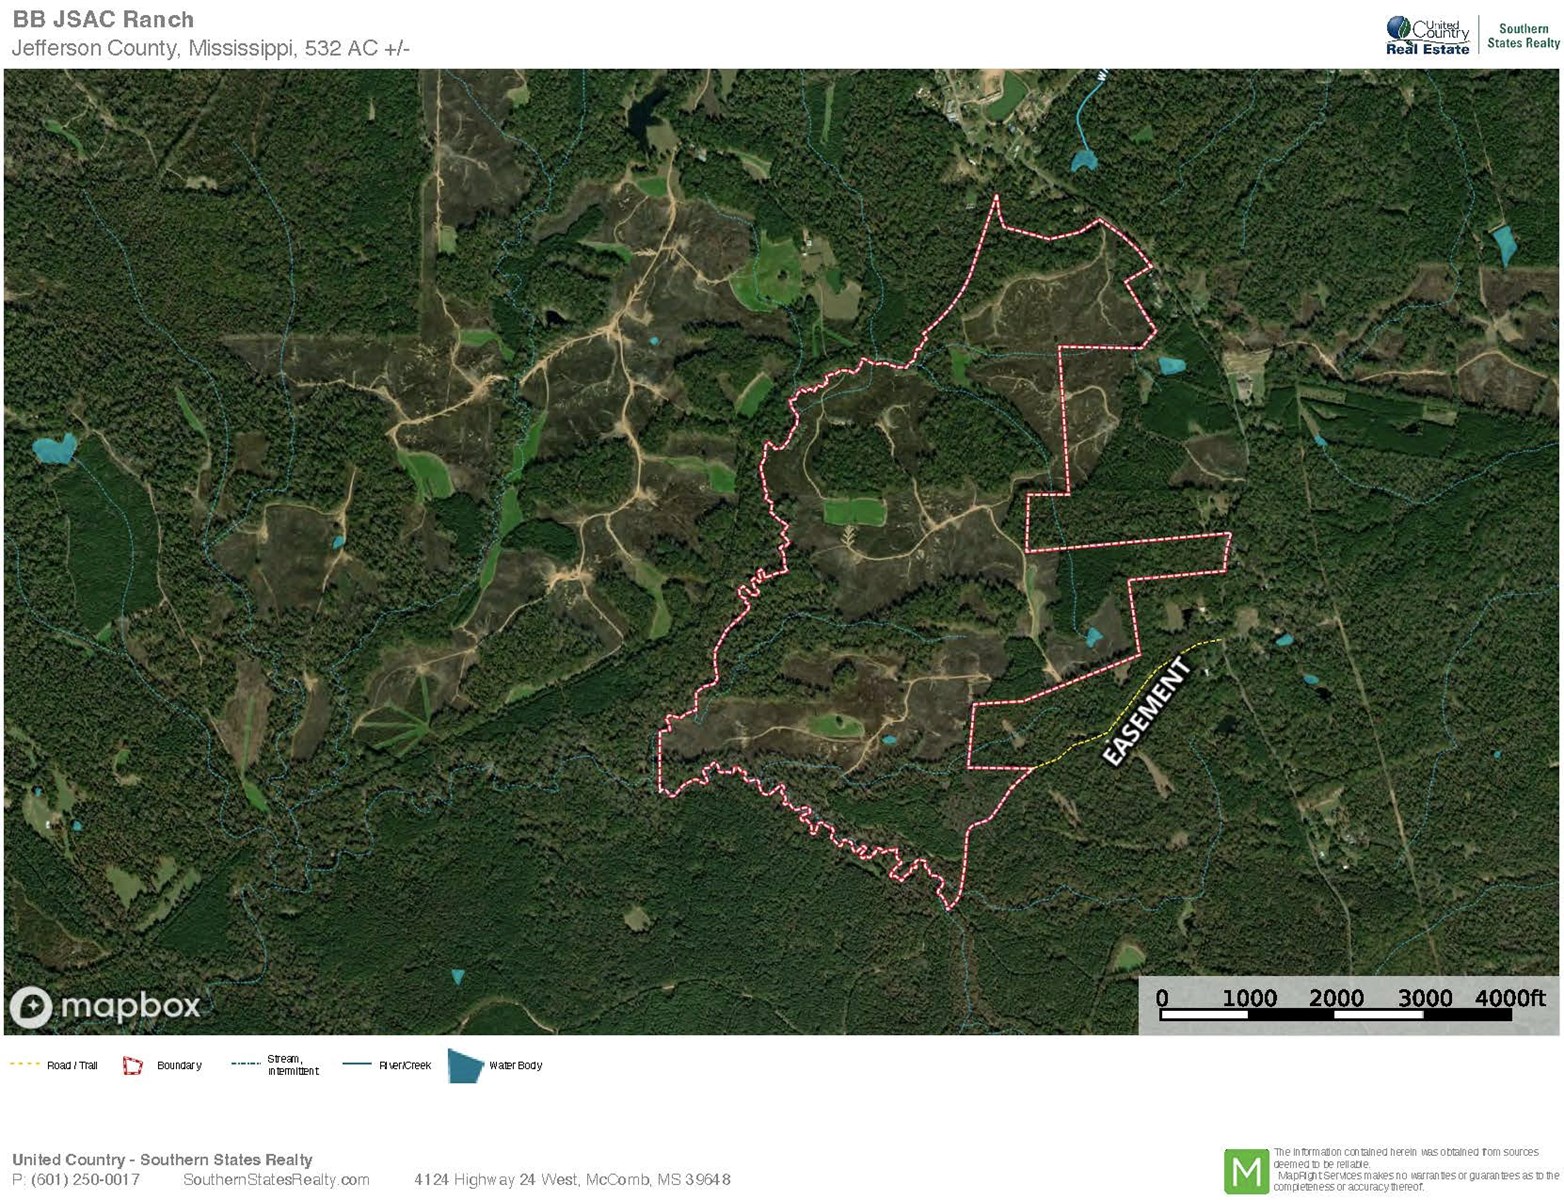1564x1200 pixels.
Task: Click the Boundary legend icon
Action: [x=133, y=1066]
